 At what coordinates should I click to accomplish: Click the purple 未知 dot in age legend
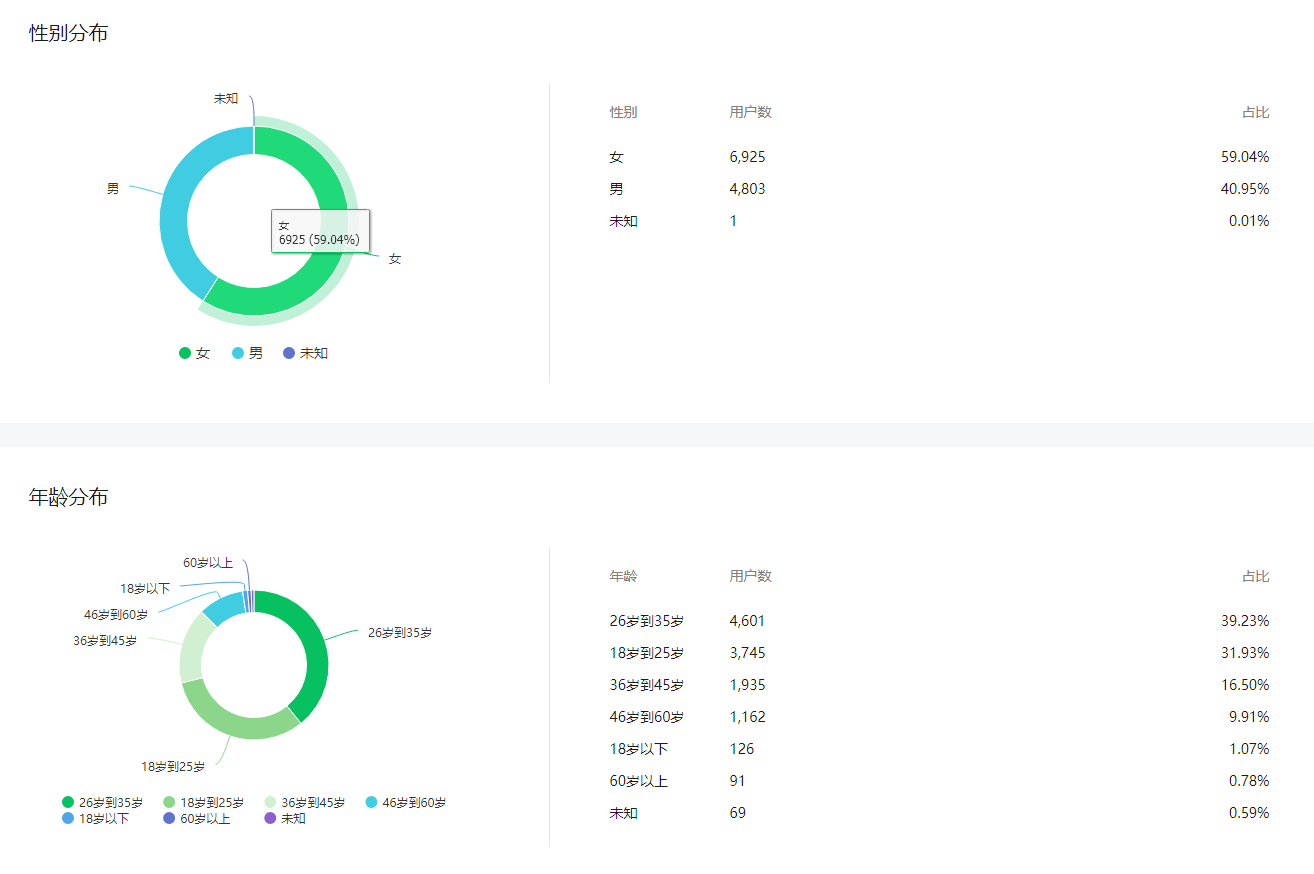pos(270,818)
